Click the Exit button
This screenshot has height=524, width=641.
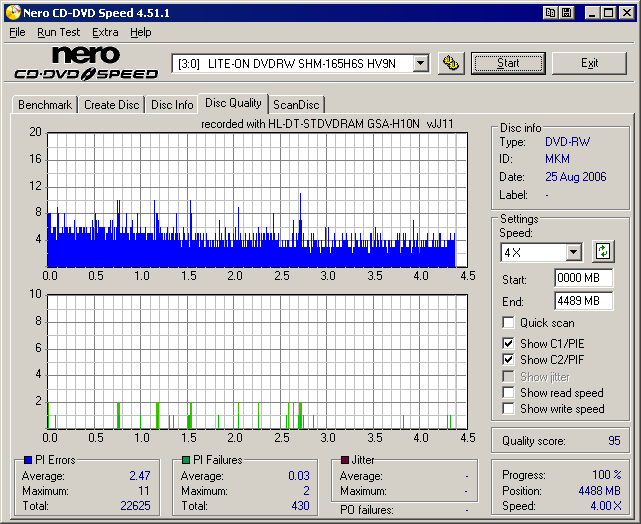[x=590, y=63]
